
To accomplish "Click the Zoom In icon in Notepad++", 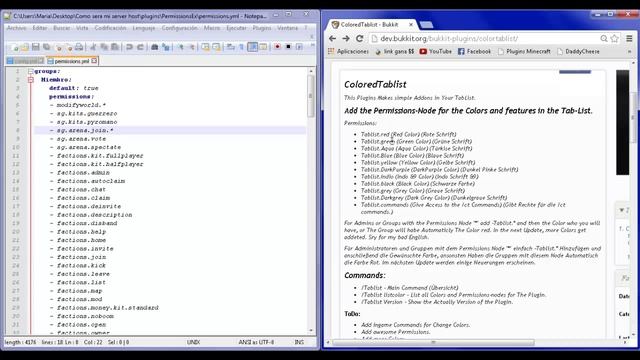I will (x=180, y=47).
